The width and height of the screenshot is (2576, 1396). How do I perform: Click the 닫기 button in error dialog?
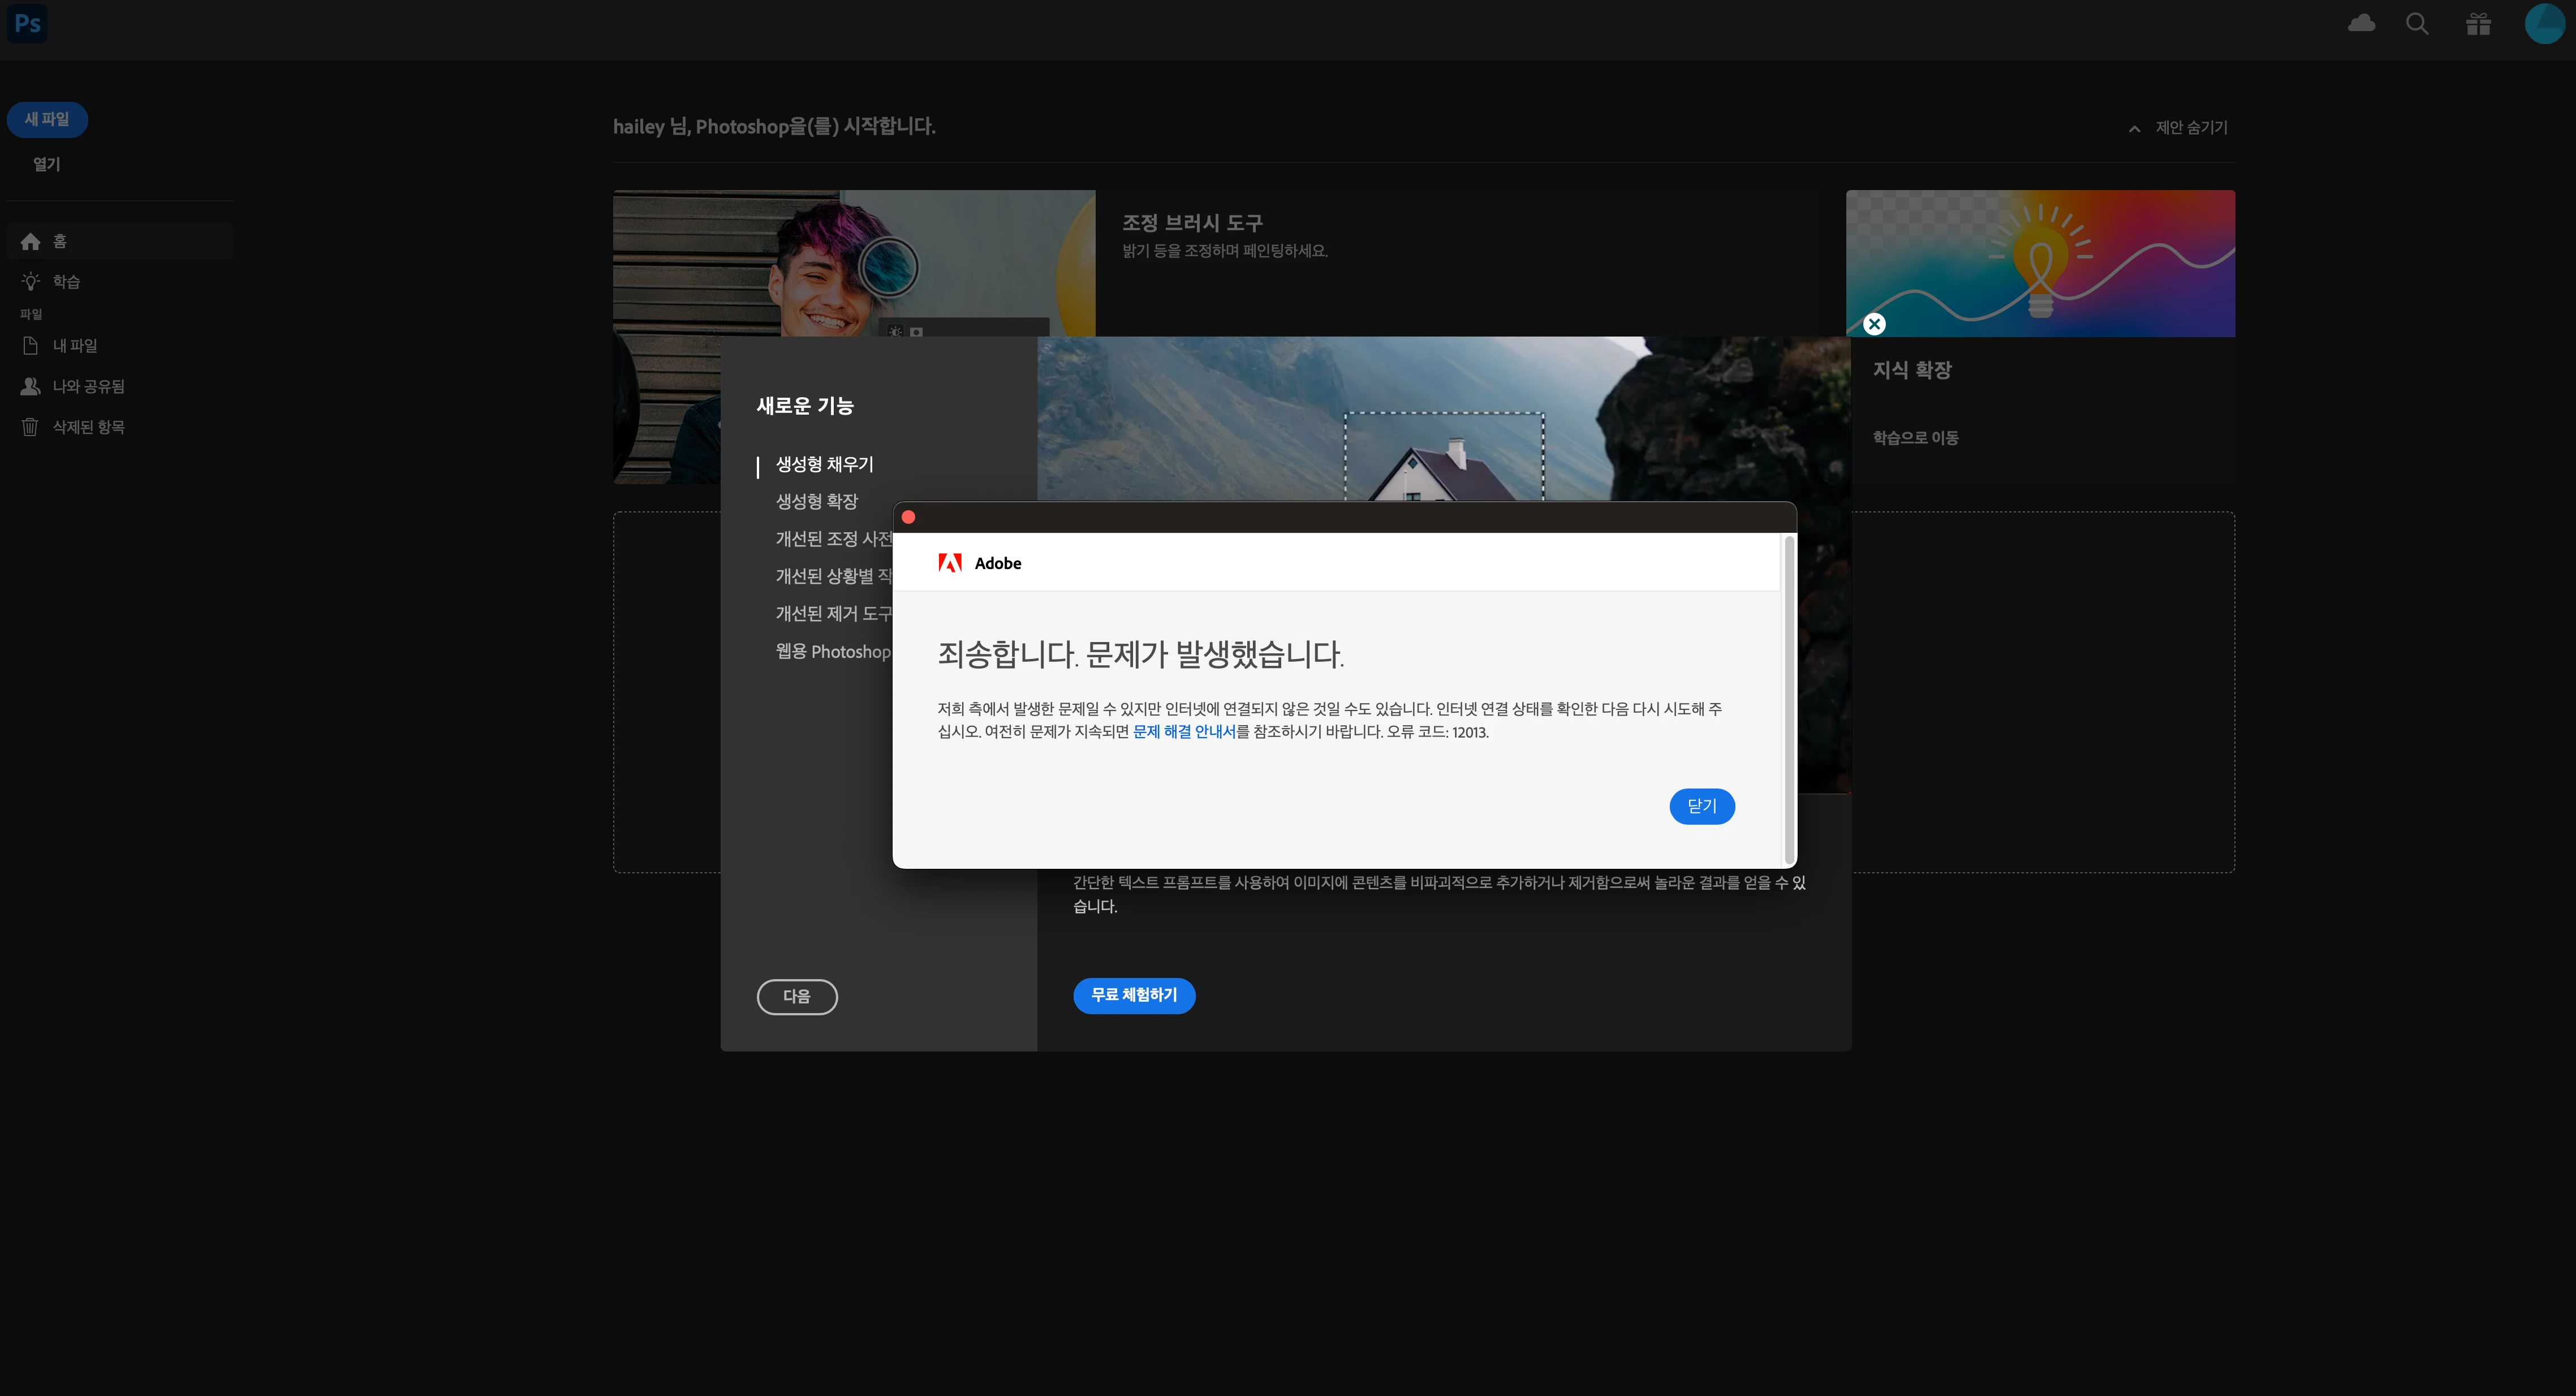tap(1701, 806)
